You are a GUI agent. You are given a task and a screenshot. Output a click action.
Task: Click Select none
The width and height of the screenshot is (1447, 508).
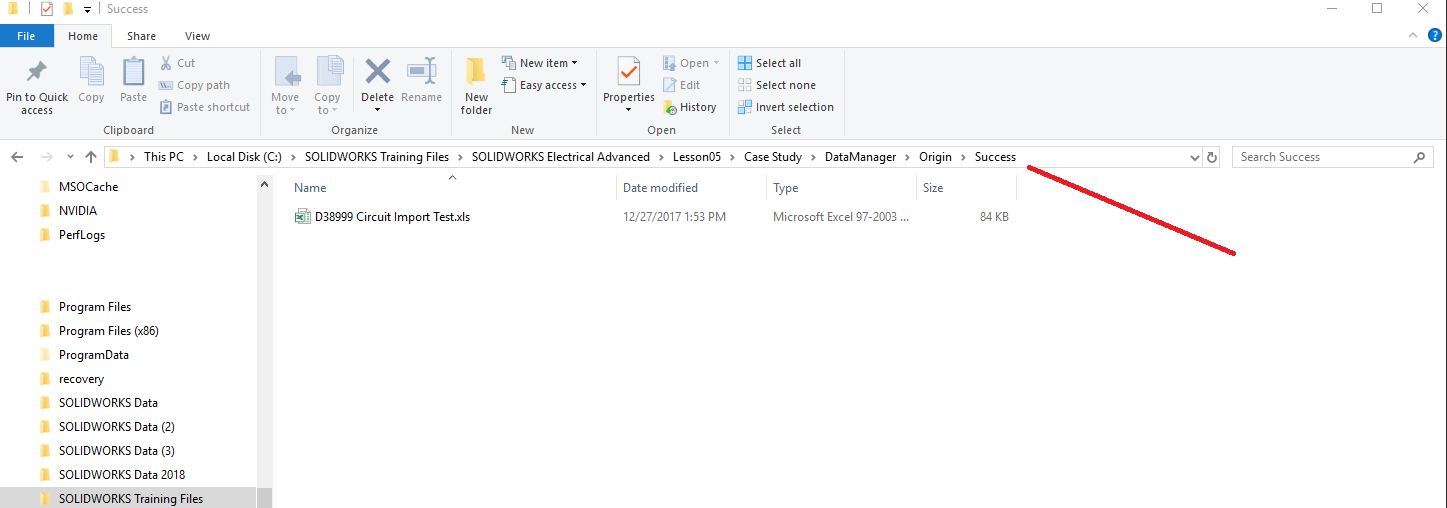point(776,85)
